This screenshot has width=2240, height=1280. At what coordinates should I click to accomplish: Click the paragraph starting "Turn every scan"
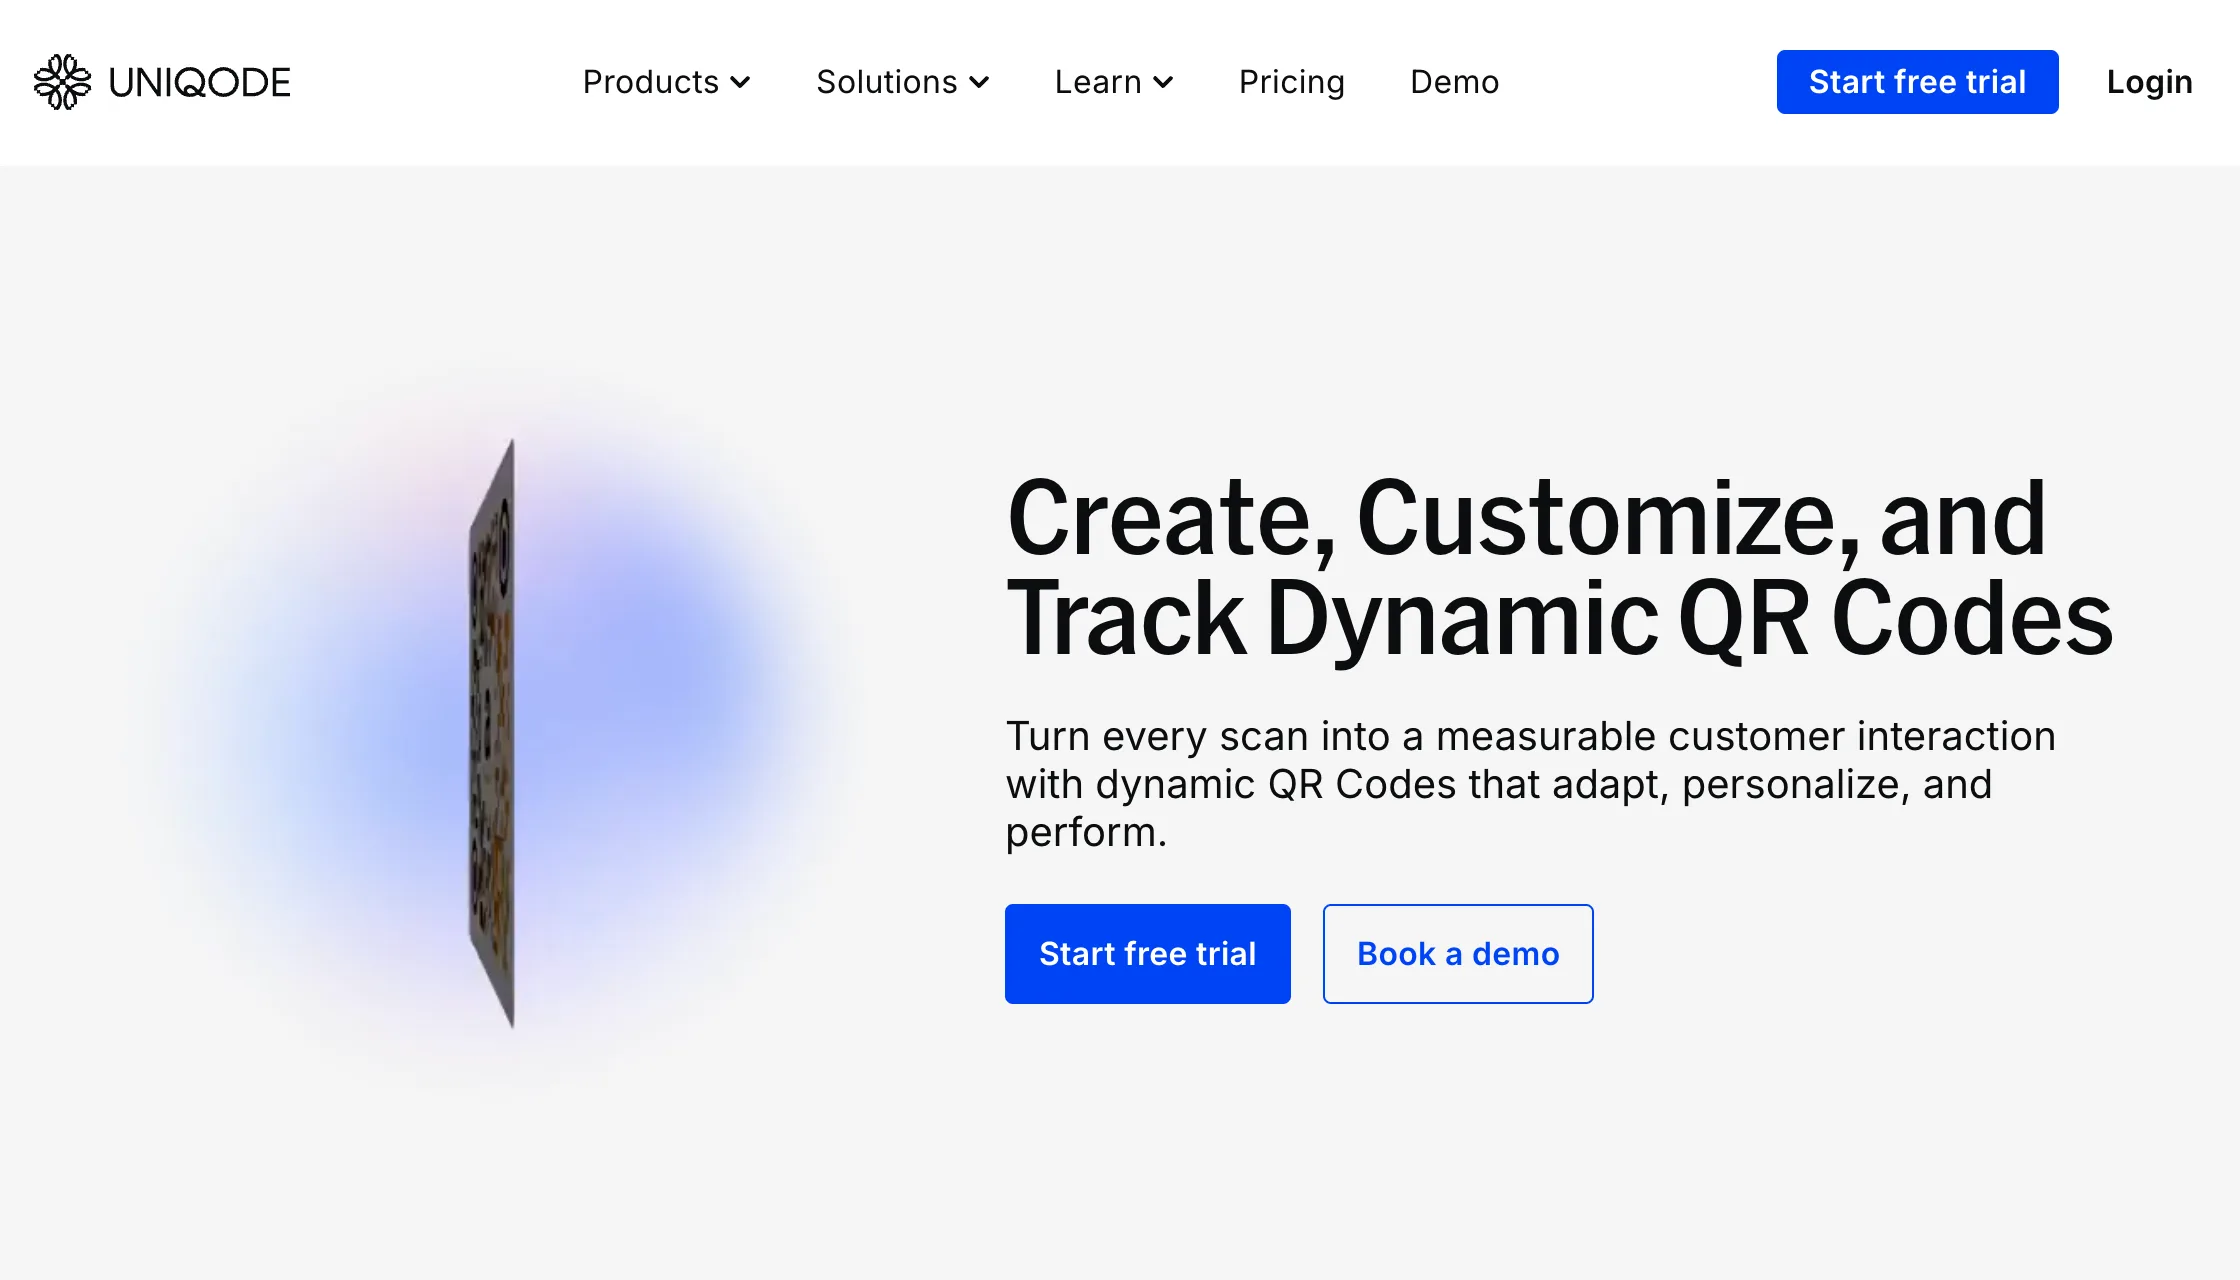(1531, 784)
